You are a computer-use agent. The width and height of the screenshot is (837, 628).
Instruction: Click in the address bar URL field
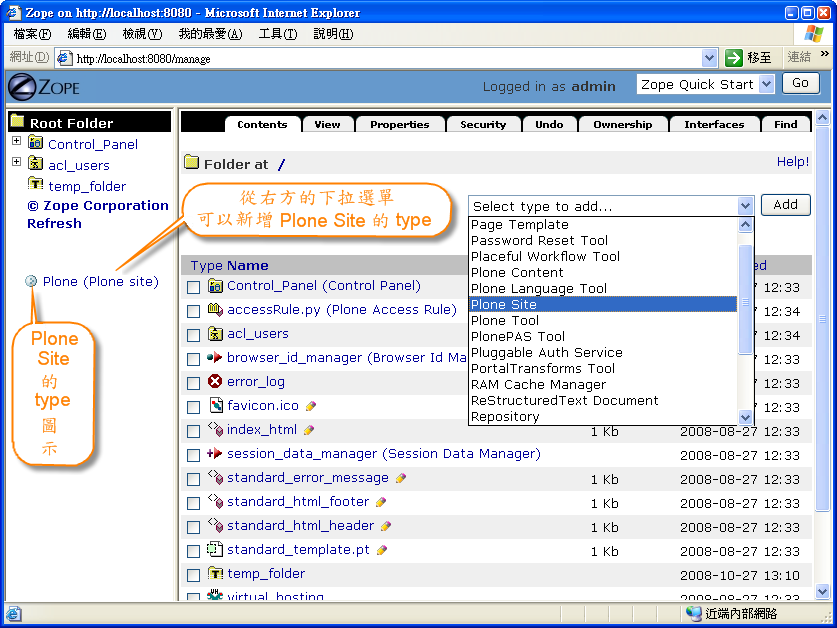click(x=378, y=58)
